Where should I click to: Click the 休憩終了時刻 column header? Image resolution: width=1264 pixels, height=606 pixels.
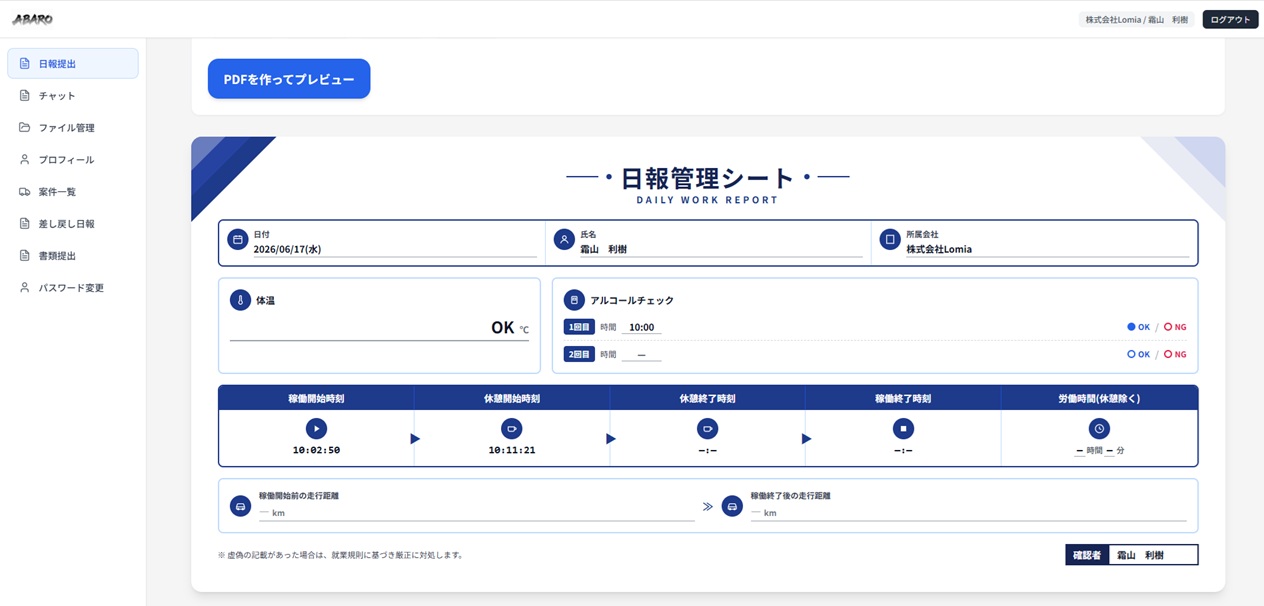(707, 398)
